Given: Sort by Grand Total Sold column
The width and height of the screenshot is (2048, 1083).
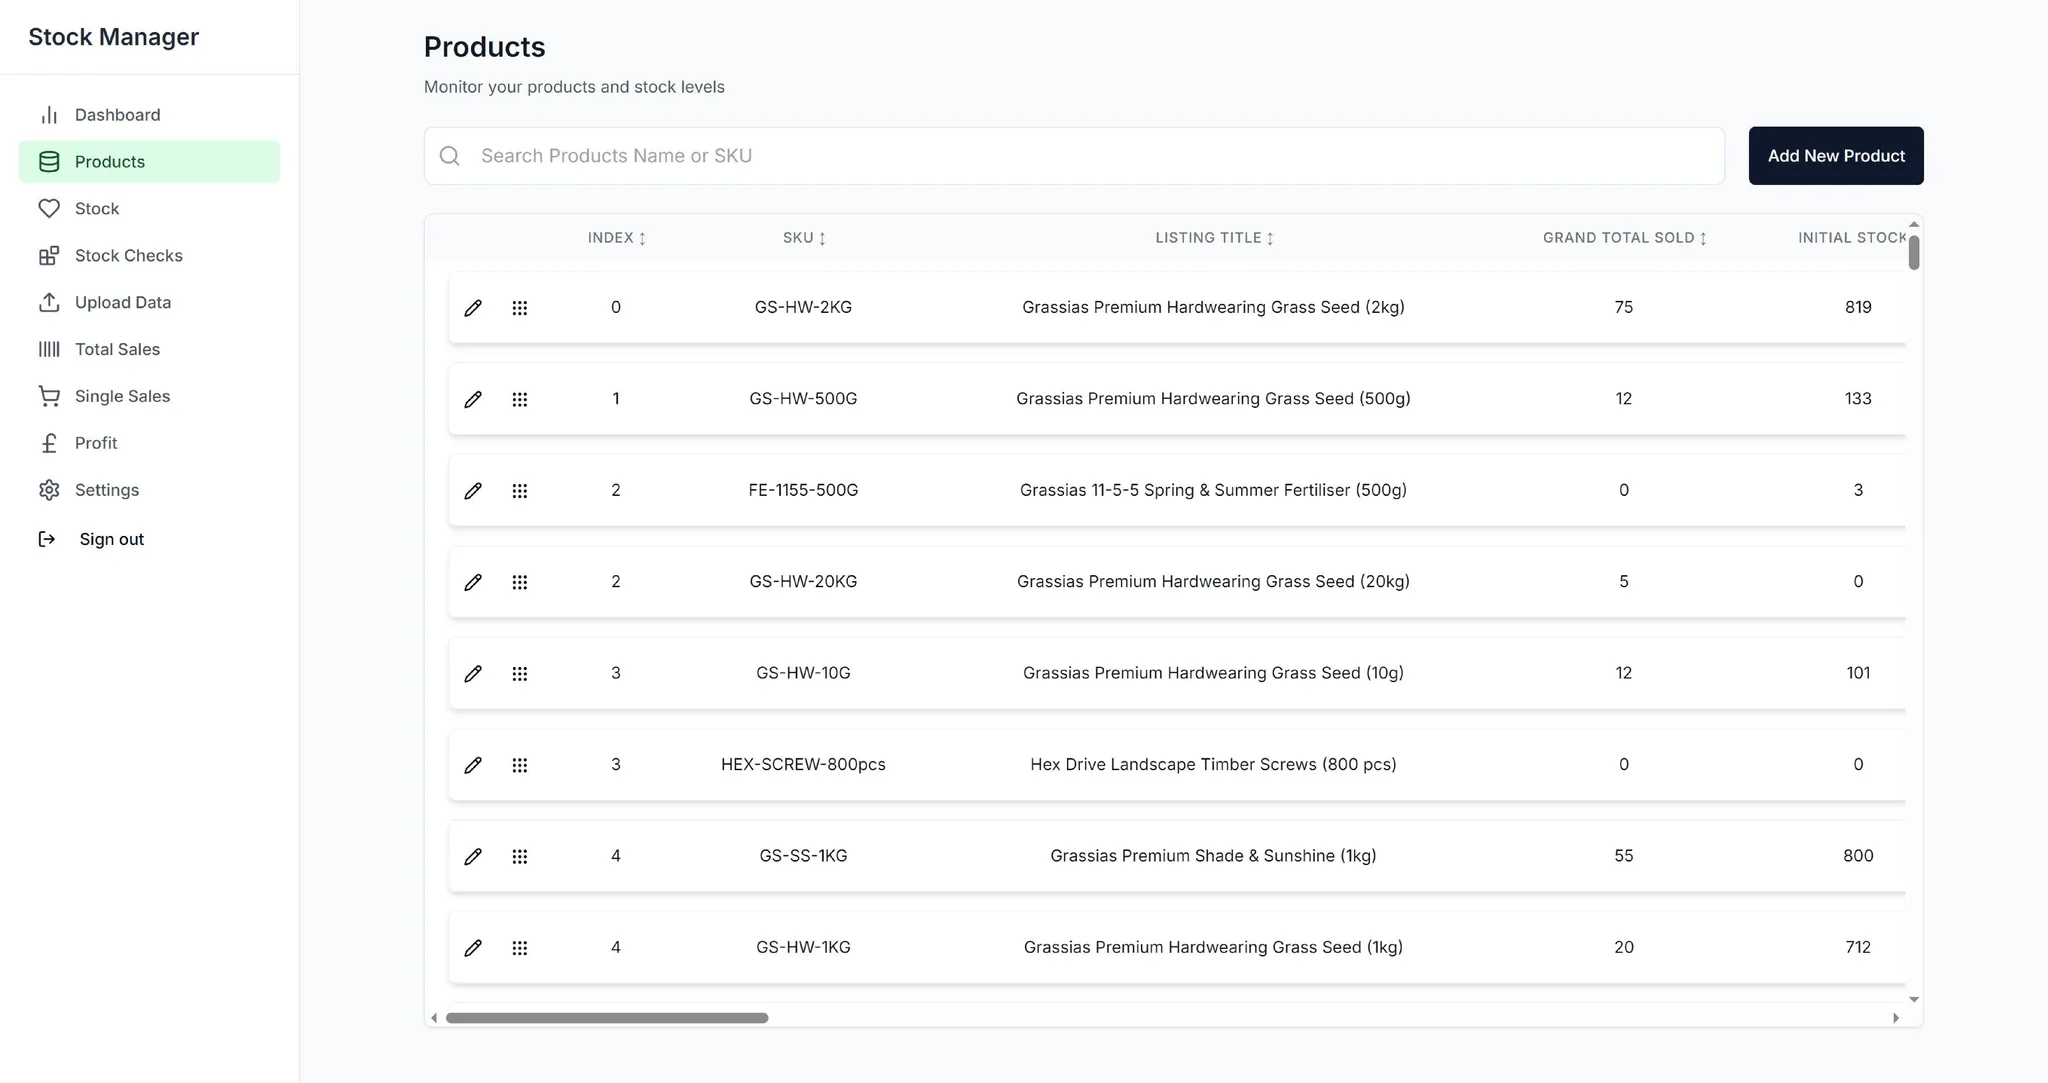Looking at the screenshot, I should tap(1624, 238).
